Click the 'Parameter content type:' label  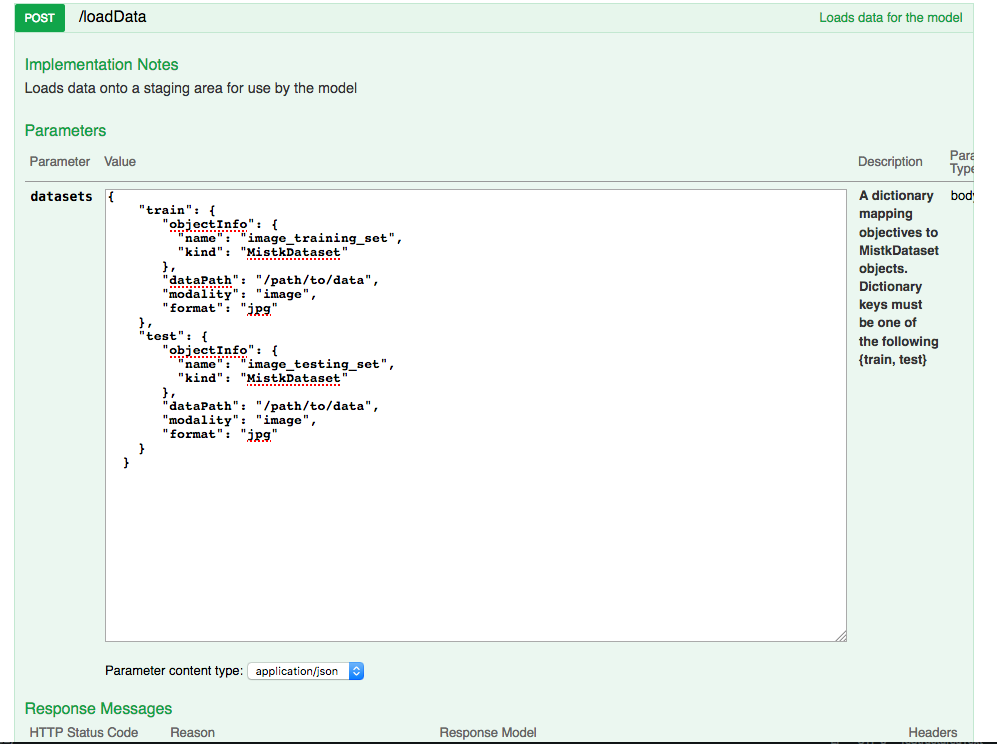point(174,671)
